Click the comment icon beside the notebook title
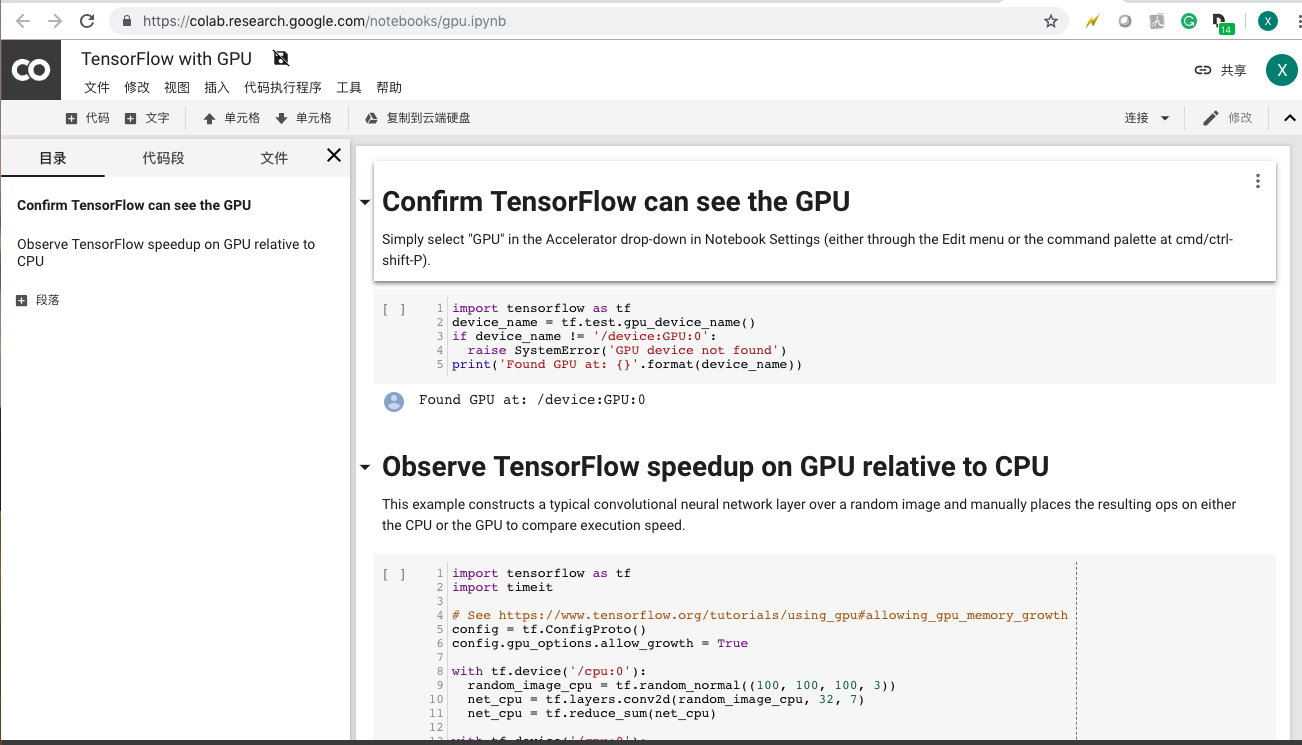Screen dimensions: 1302x745 click(x=280, y=58)
